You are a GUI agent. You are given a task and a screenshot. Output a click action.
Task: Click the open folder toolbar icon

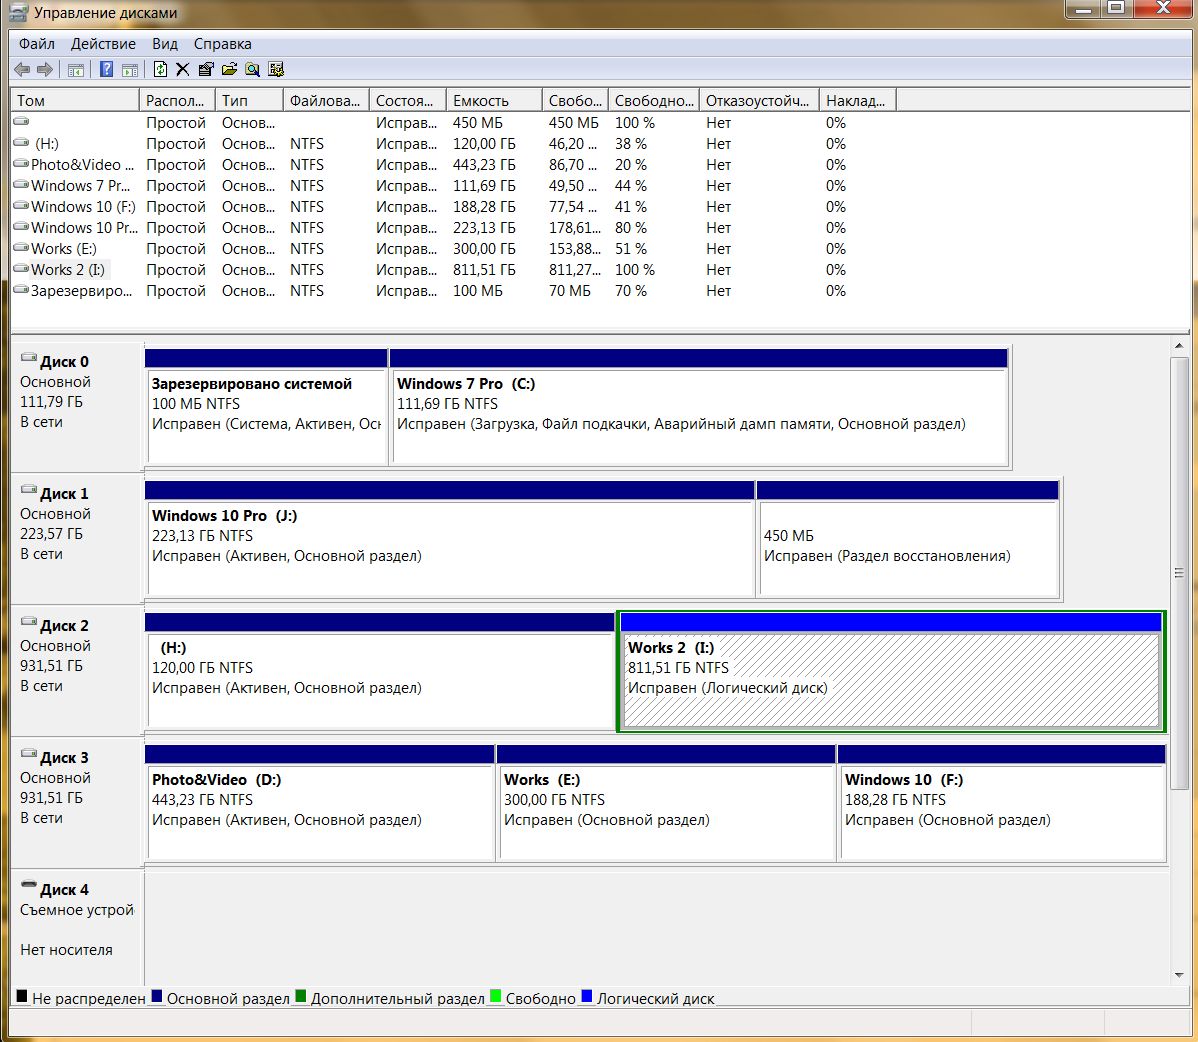point(229,69)
